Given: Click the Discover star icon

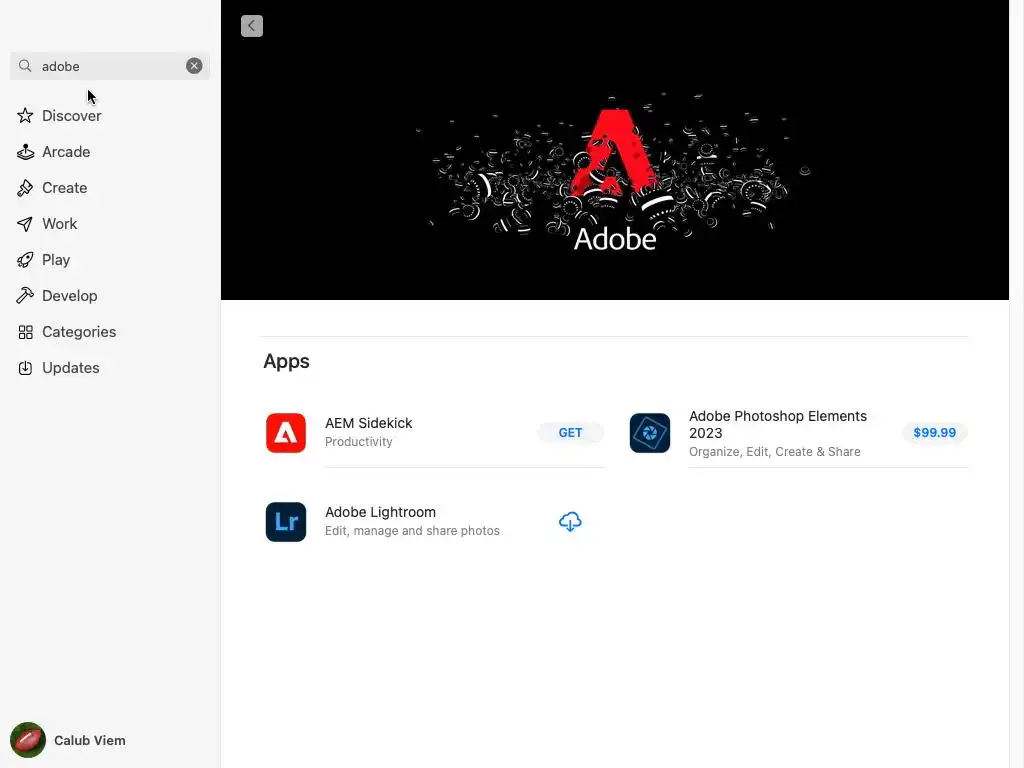Looking at the screenshot, I should pyautogui.click(x=25, y=116).
